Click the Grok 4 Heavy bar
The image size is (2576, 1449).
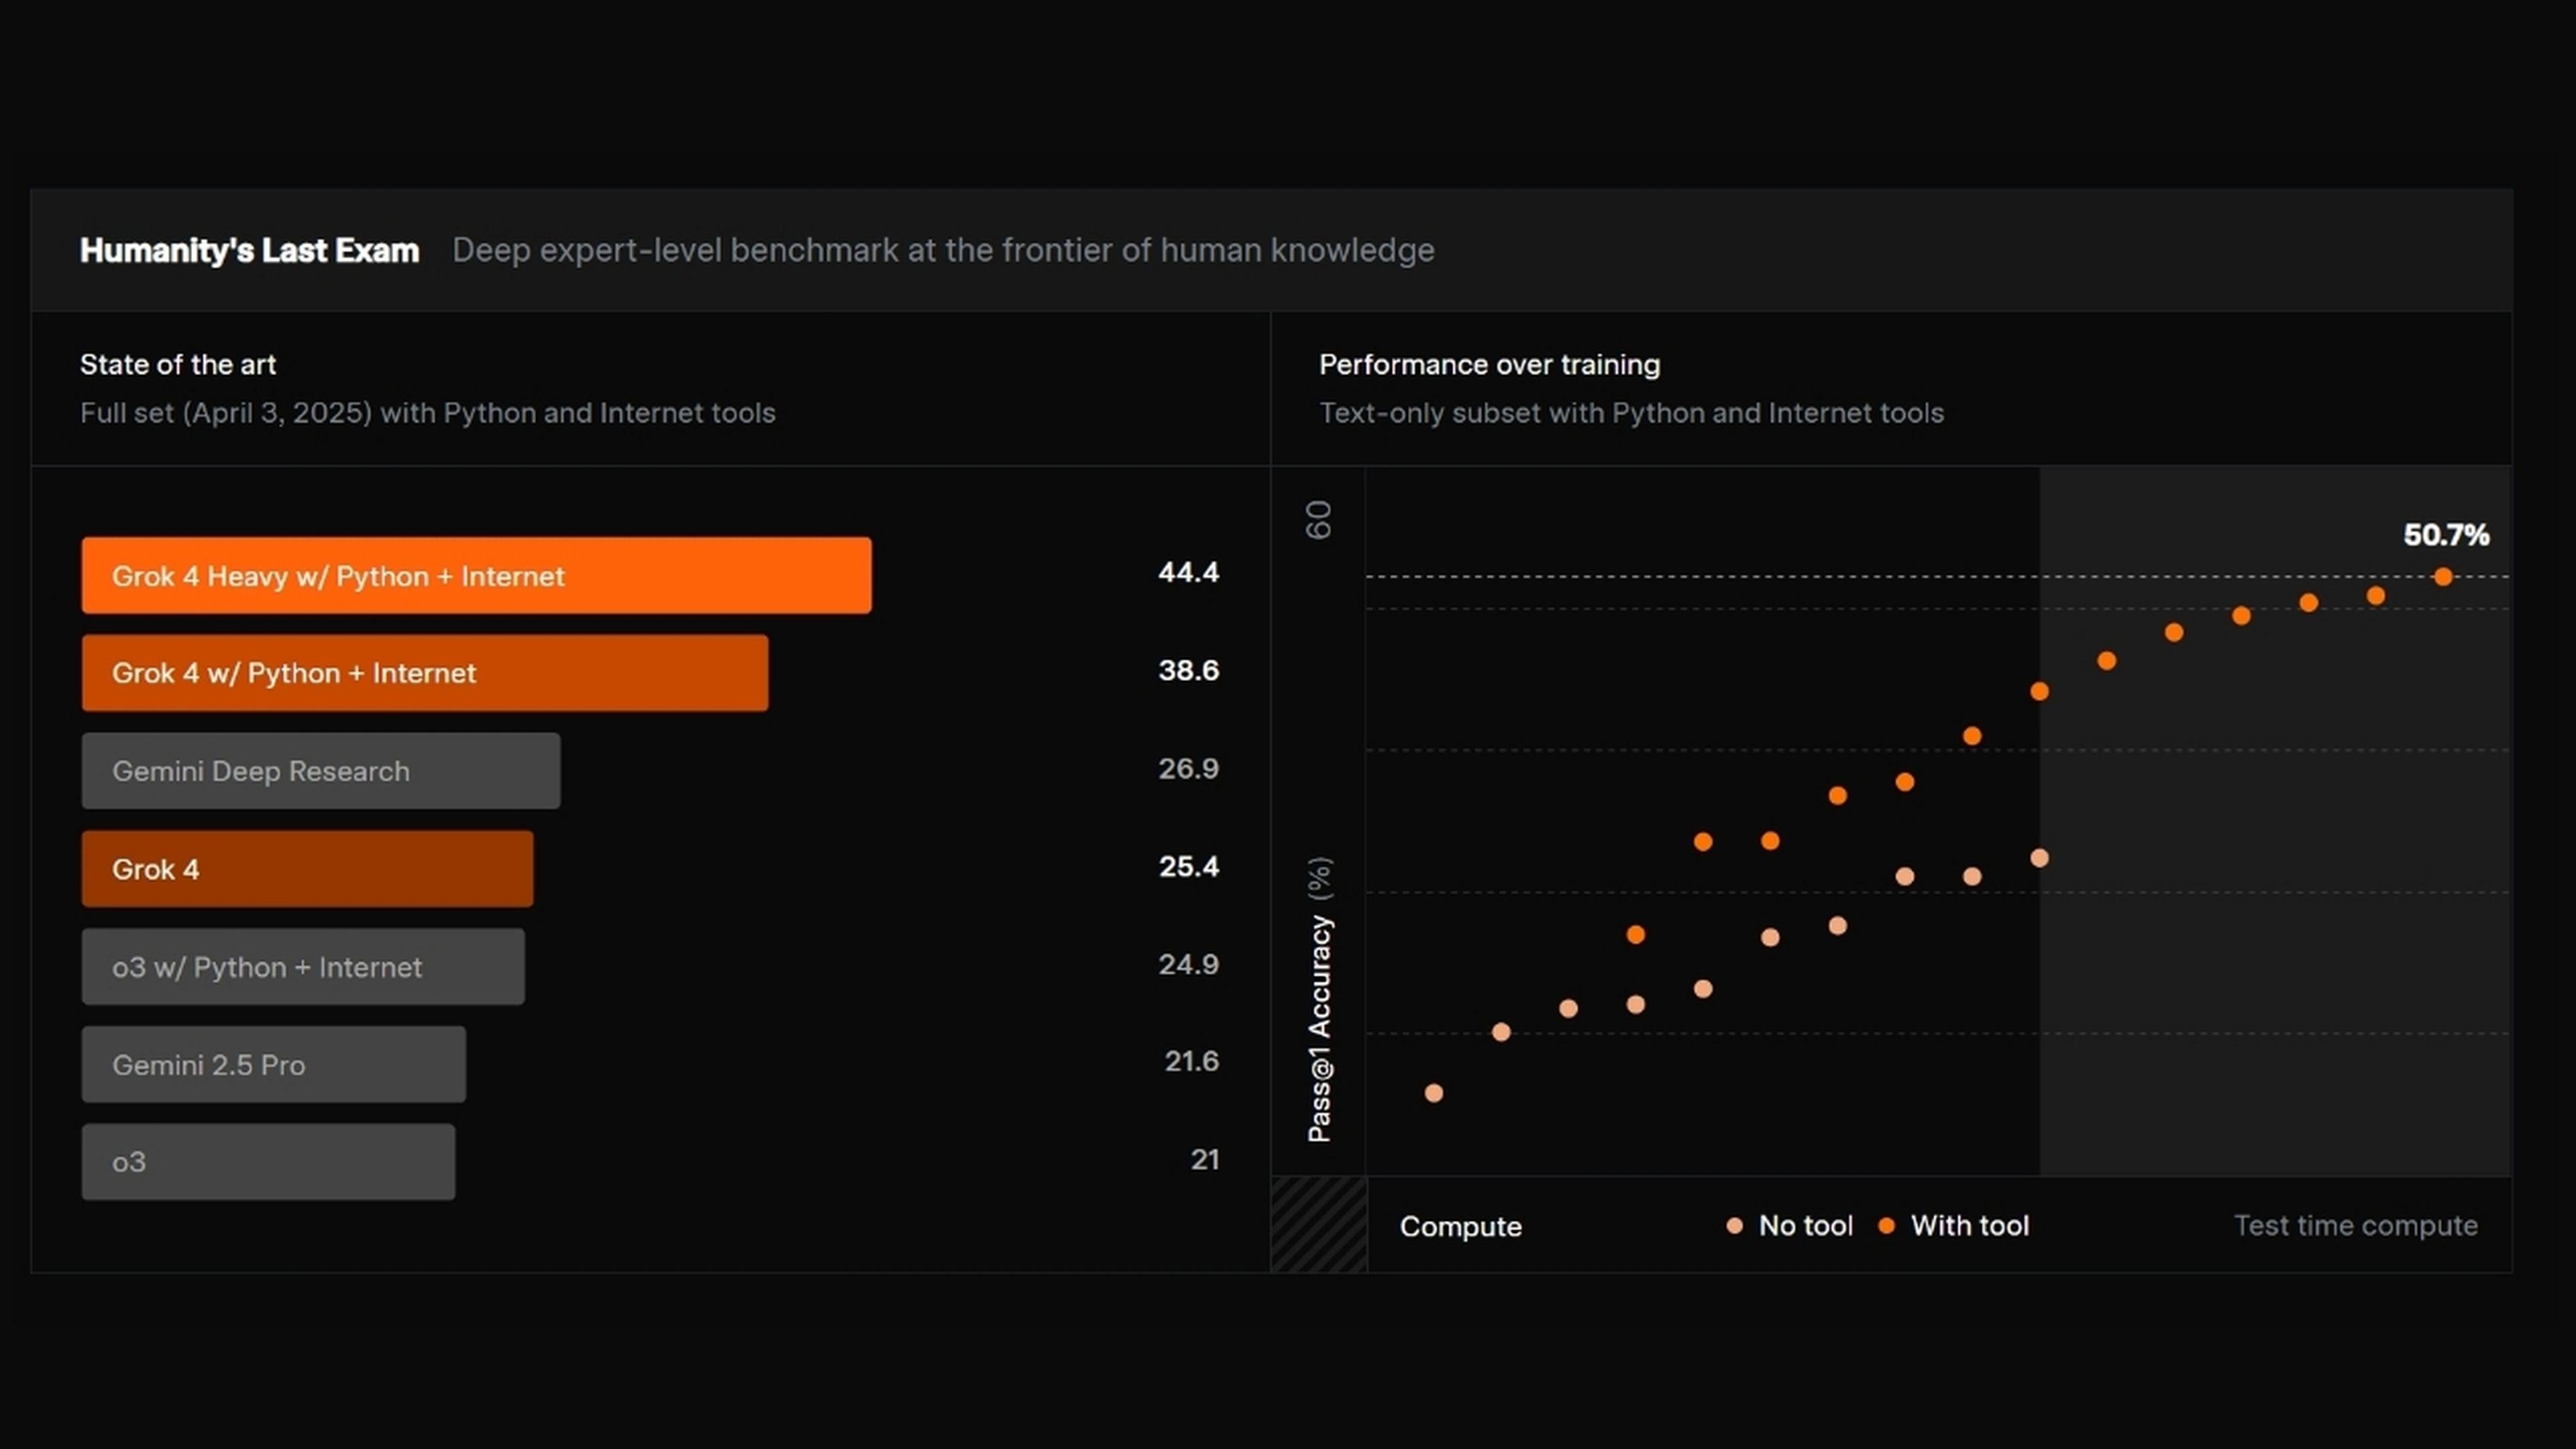point(476,575)
